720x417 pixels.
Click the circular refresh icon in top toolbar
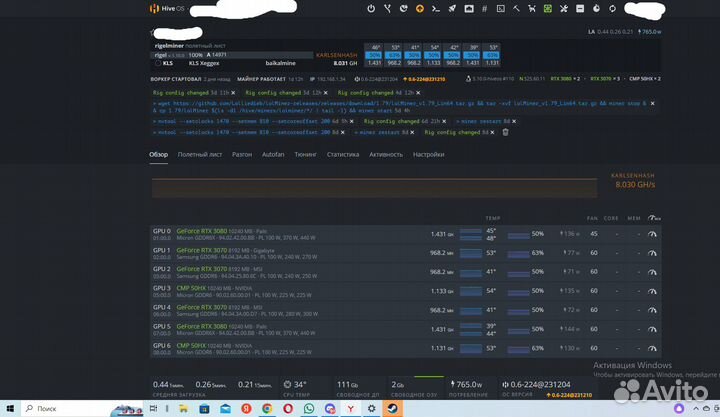[x=613, y=9]
